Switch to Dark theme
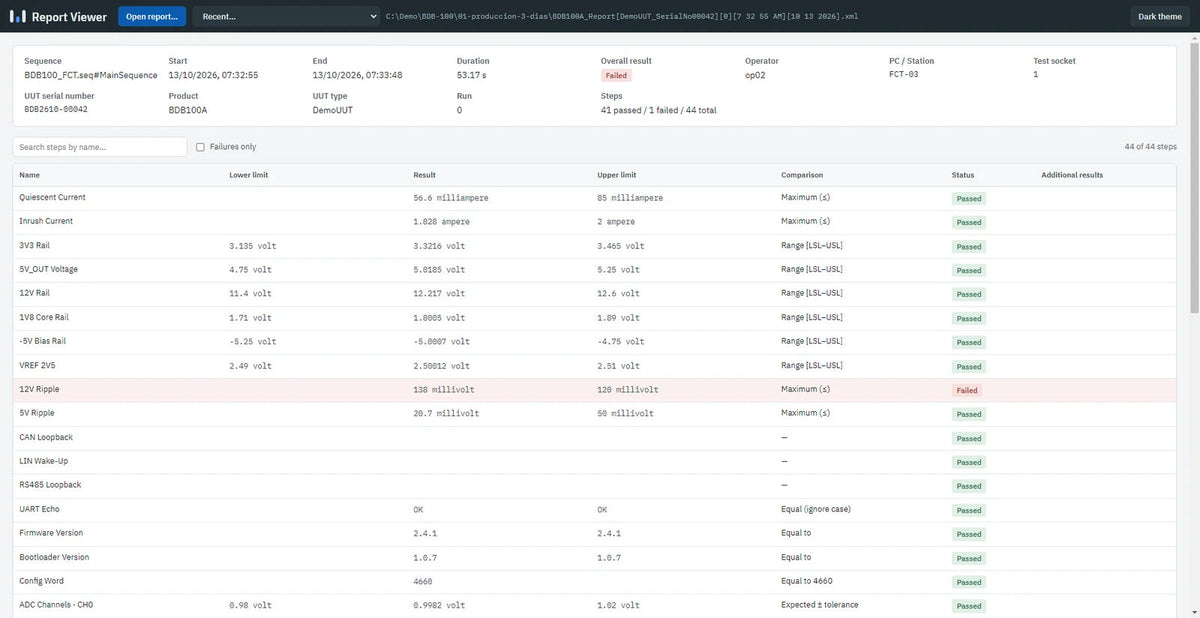Viewport: 1200px width, 618px height. pyautogui.click(x=1160, y=16)
